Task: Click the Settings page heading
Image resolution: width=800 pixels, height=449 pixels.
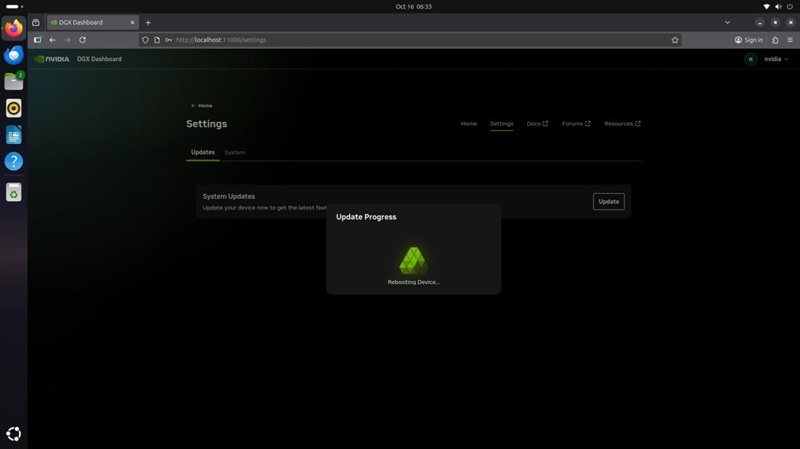Action: coord(206,124)
